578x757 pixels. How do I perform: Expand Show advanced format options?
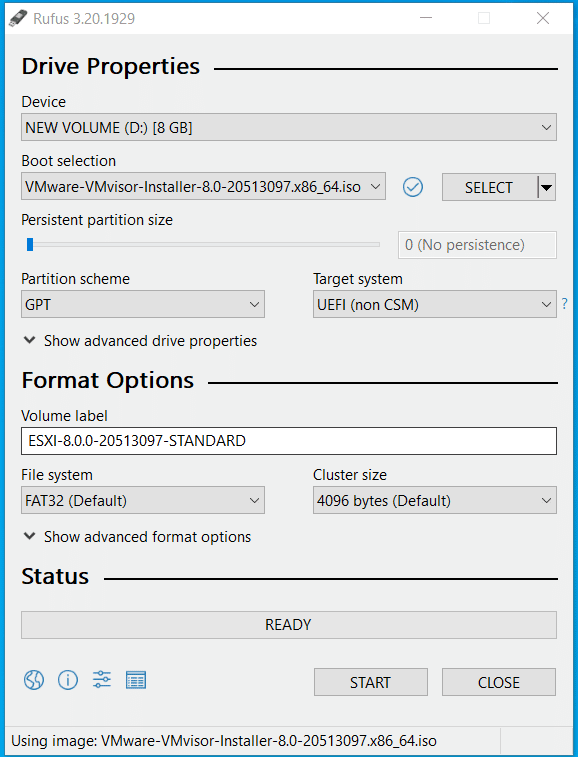click(x=137, y=537)
